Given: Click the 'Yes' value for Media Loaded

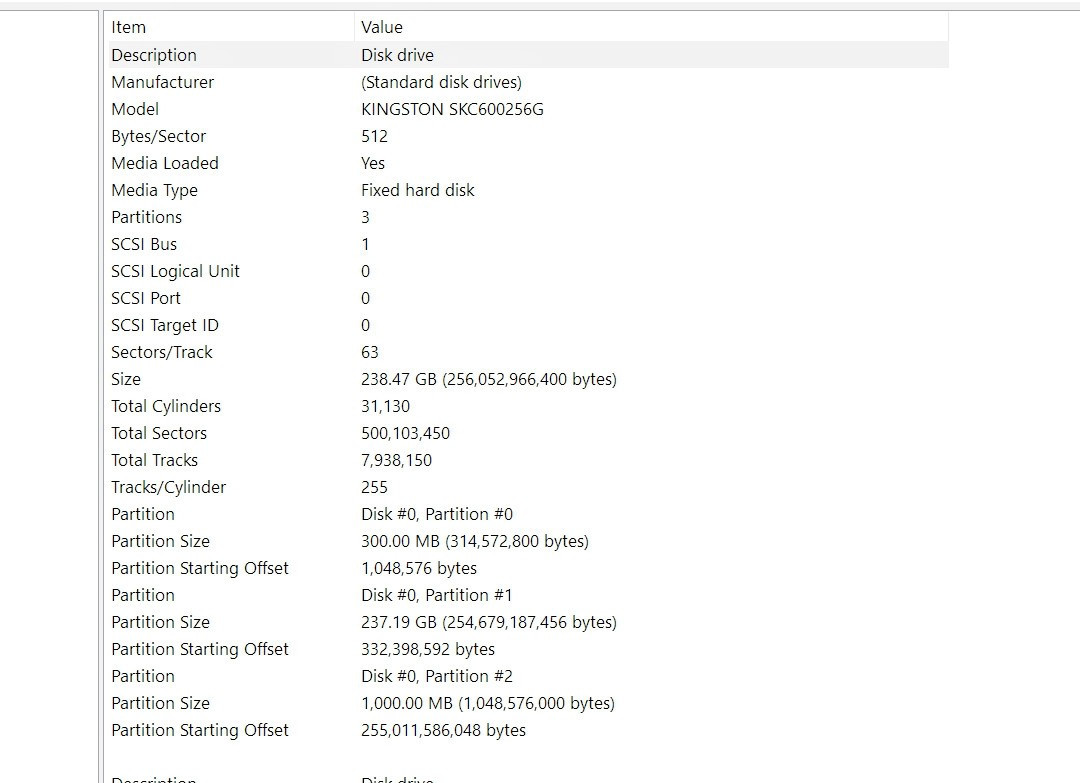Looking at the screenshot, I should coord(373,163).
